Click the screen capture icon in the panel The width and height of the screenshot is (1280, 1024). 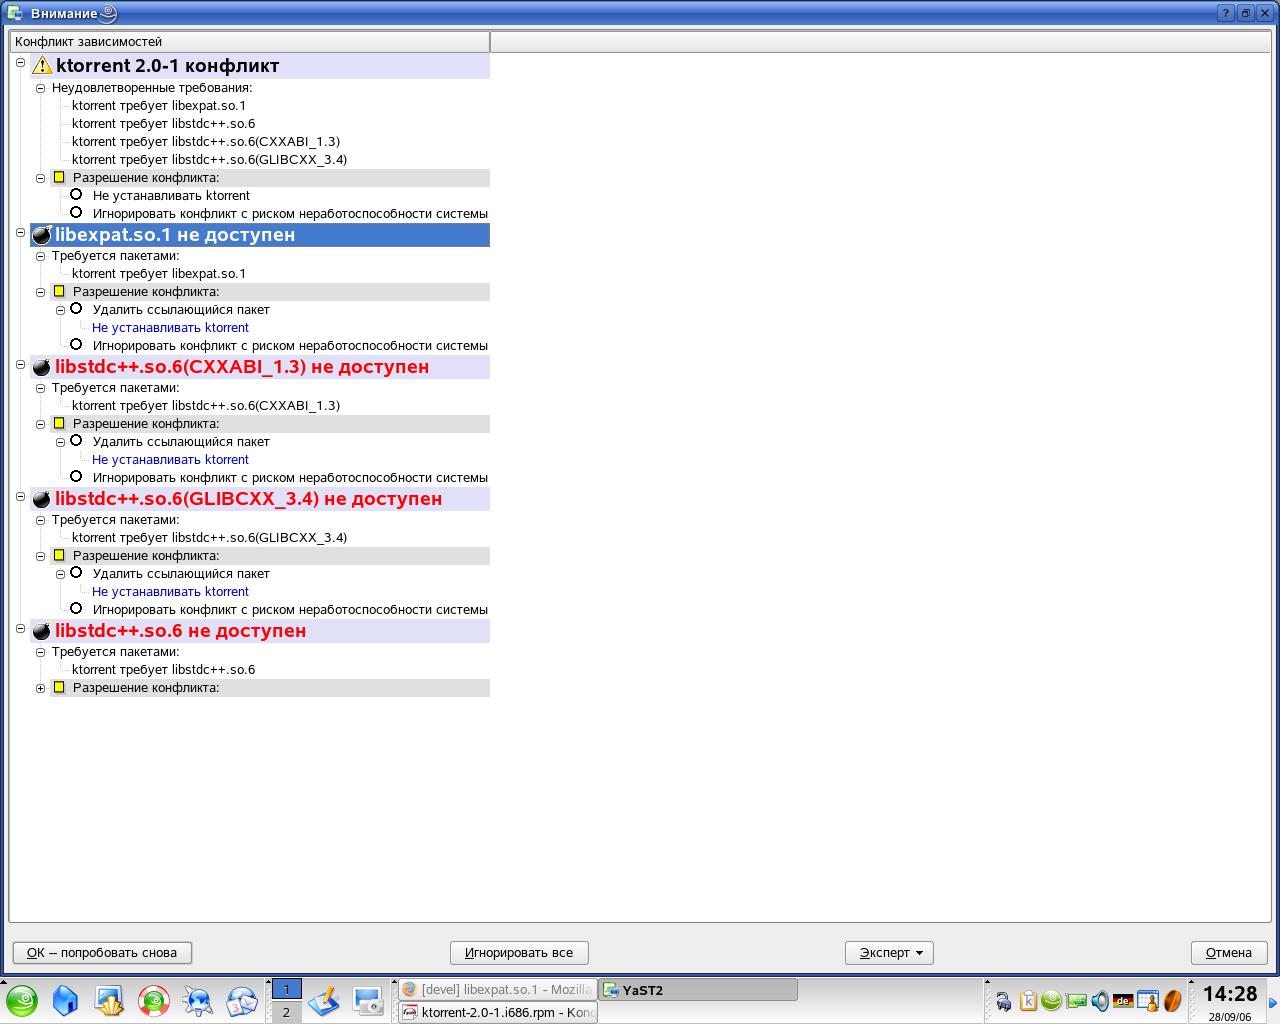(368, 1001)
